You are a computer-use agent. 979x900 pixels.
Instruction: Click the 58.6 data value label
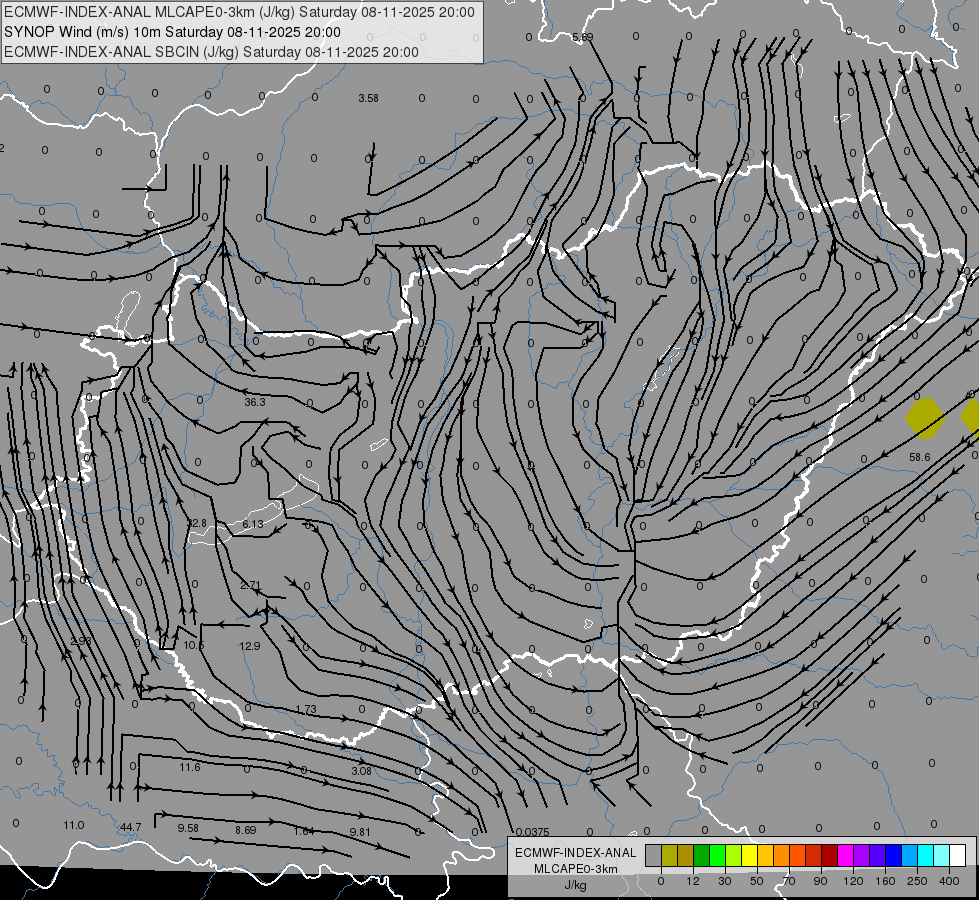pyautogui.click(x=920, y=457)
